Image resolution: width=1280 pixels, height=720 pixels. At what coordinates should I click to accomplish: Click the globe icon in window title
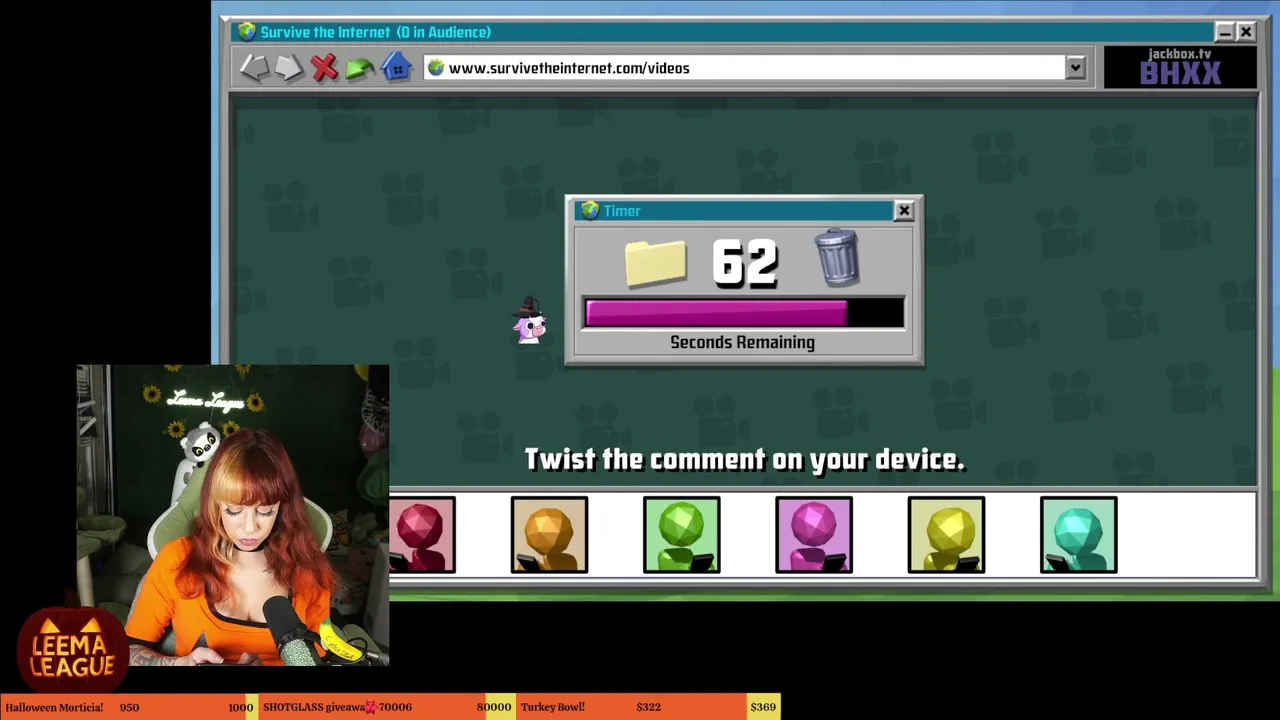click(246, 31)
